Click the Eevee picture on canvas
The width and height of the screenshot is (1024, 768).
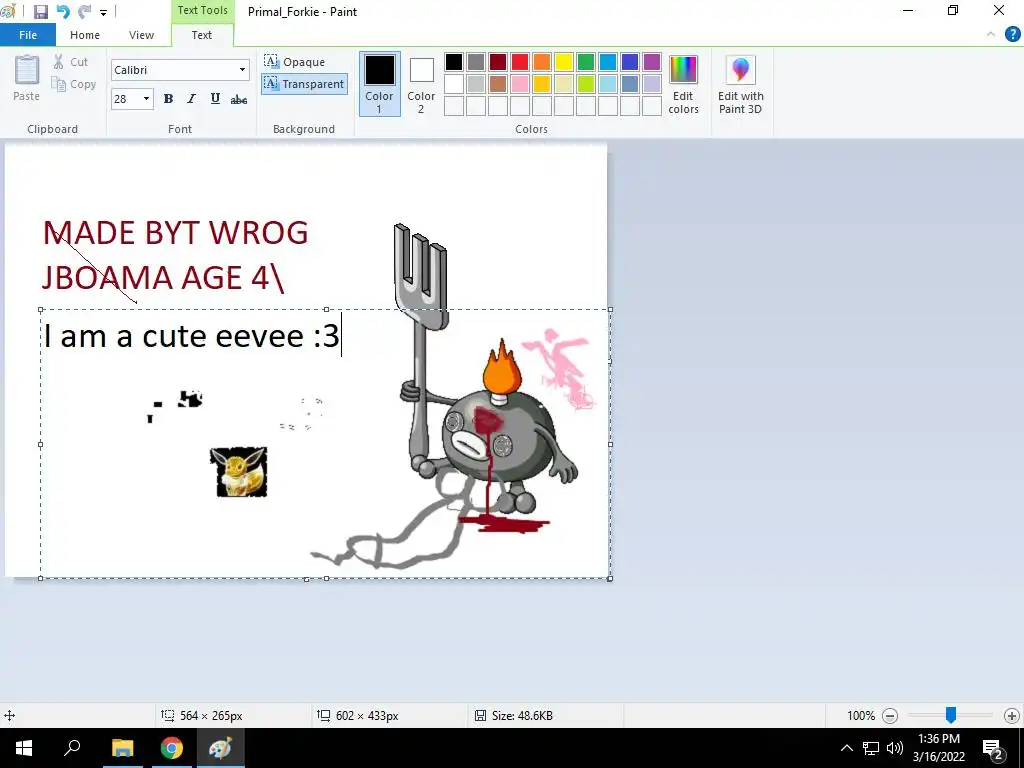238,472
